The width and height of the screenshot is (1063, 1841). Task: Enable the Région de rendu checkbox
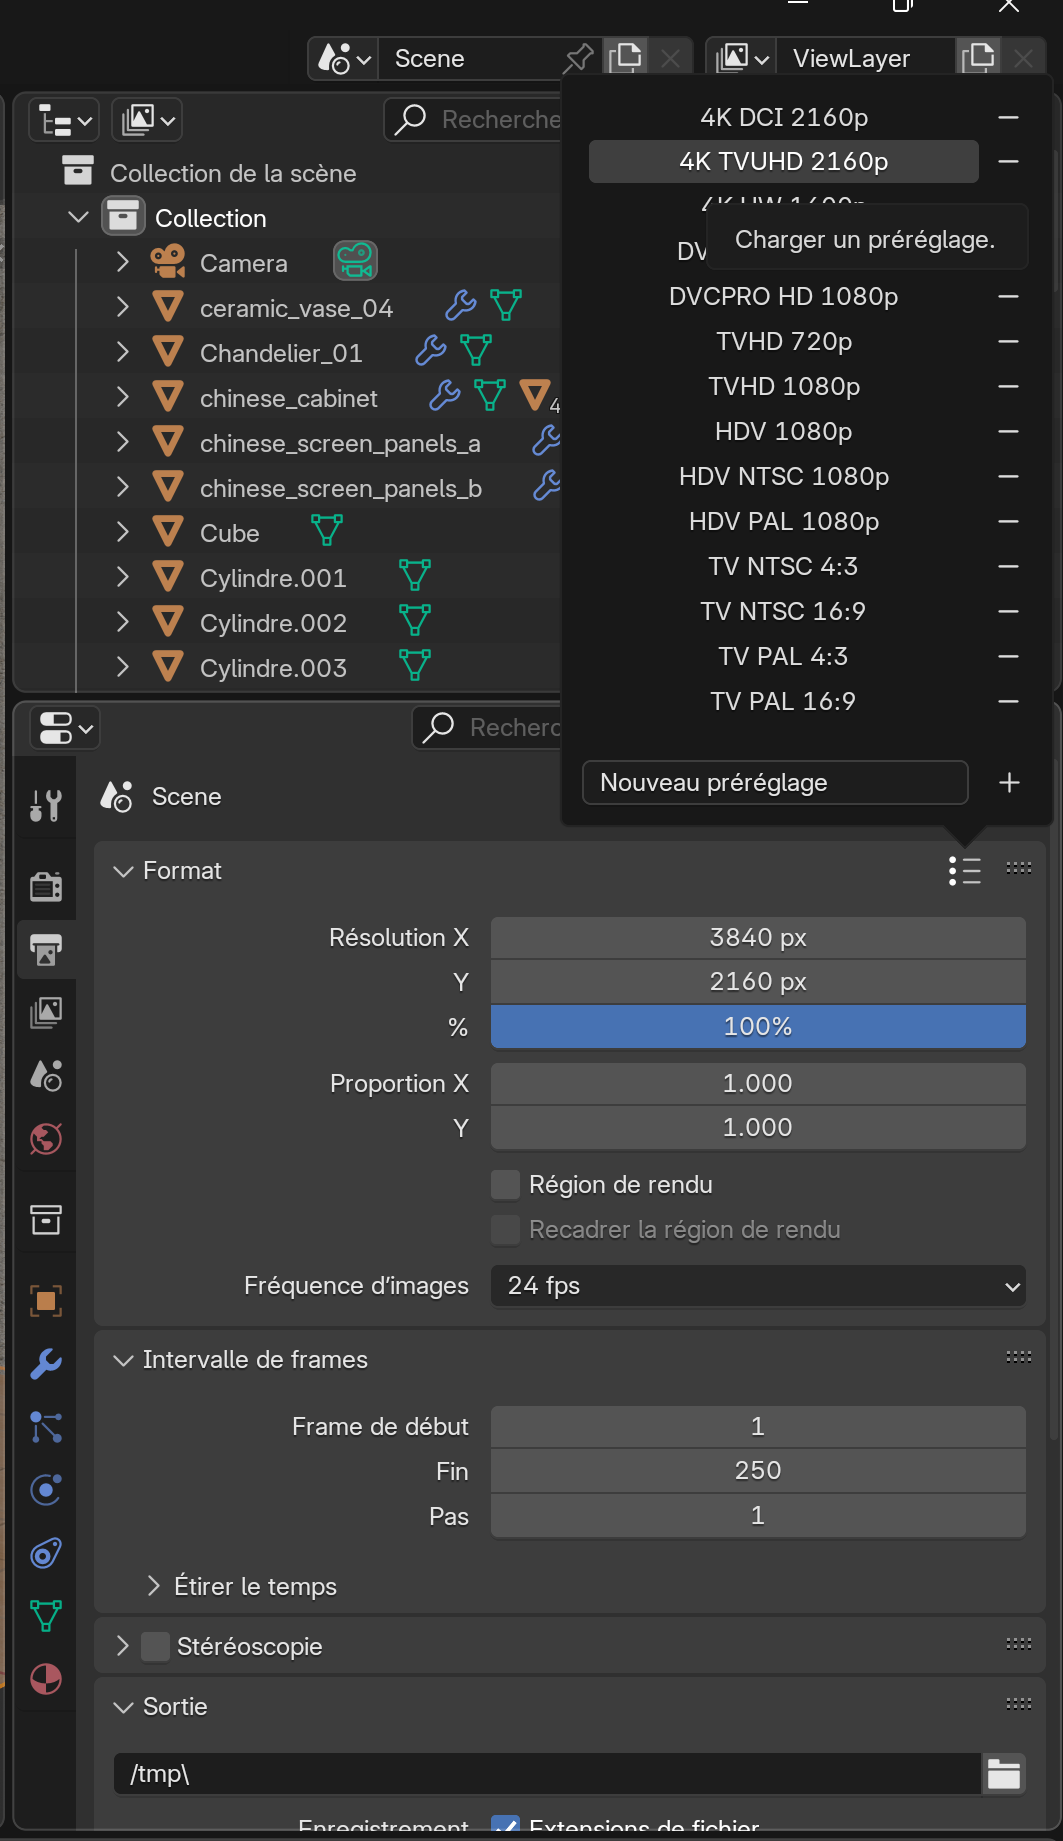point(505,1185)
